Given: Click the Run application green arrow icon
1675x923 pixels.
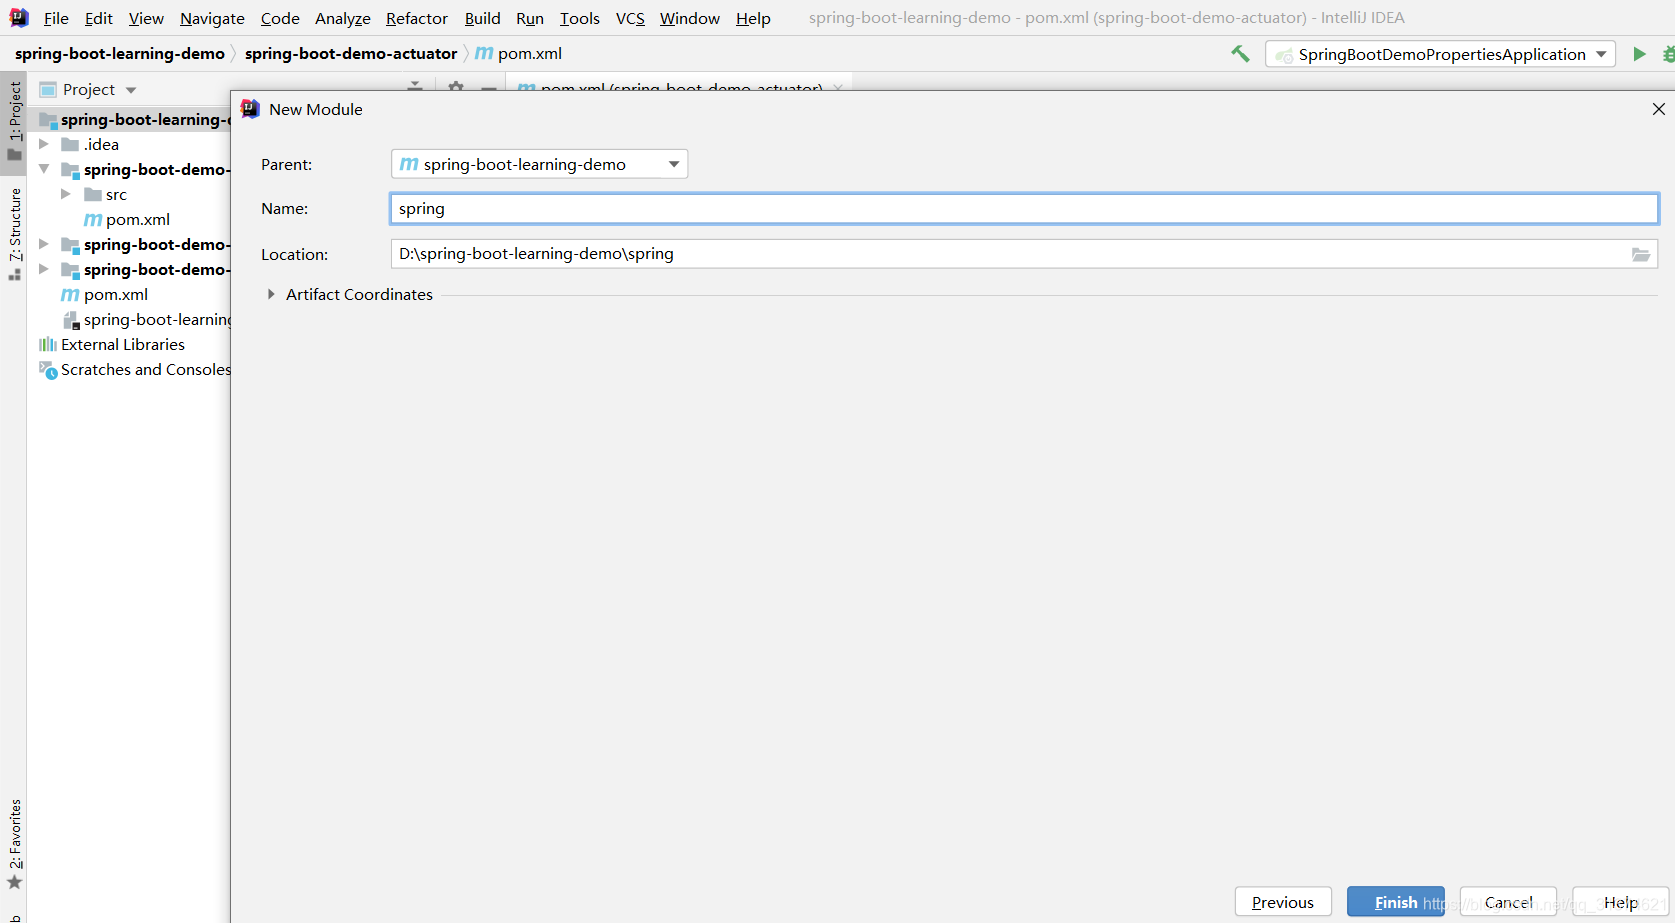Looking at the screenshot, I should pyautogui.click(x=1639, y=54).
